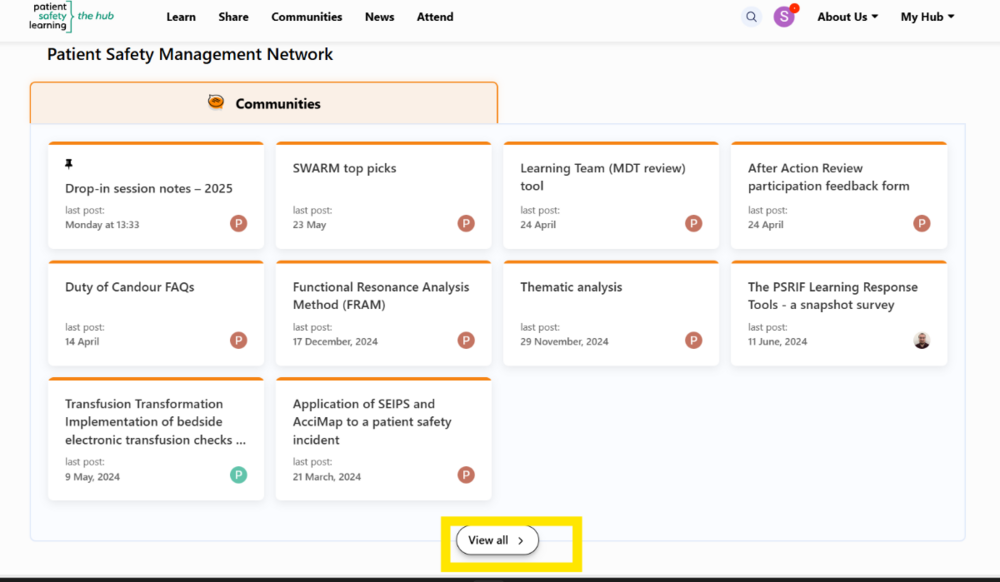The image size is (1000, 582).
Task: Click the '23 May' last post date
Action: pyautogui.click(x=309, y=224)
